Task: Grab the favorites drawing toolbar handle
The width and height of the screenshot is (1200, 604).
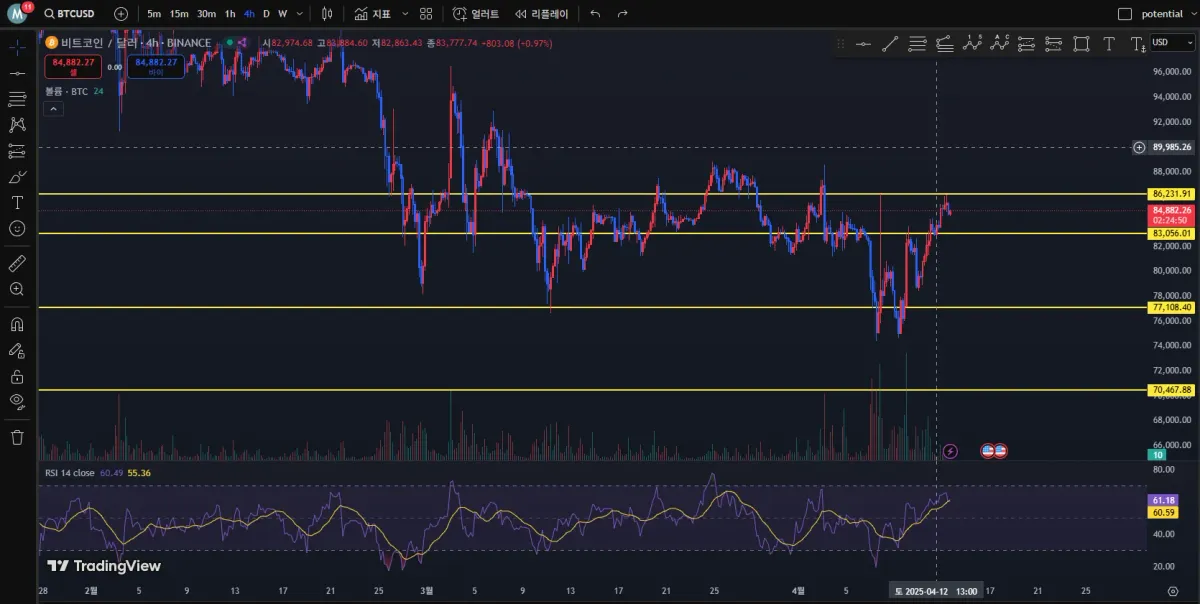Action: tap(841, 43)
